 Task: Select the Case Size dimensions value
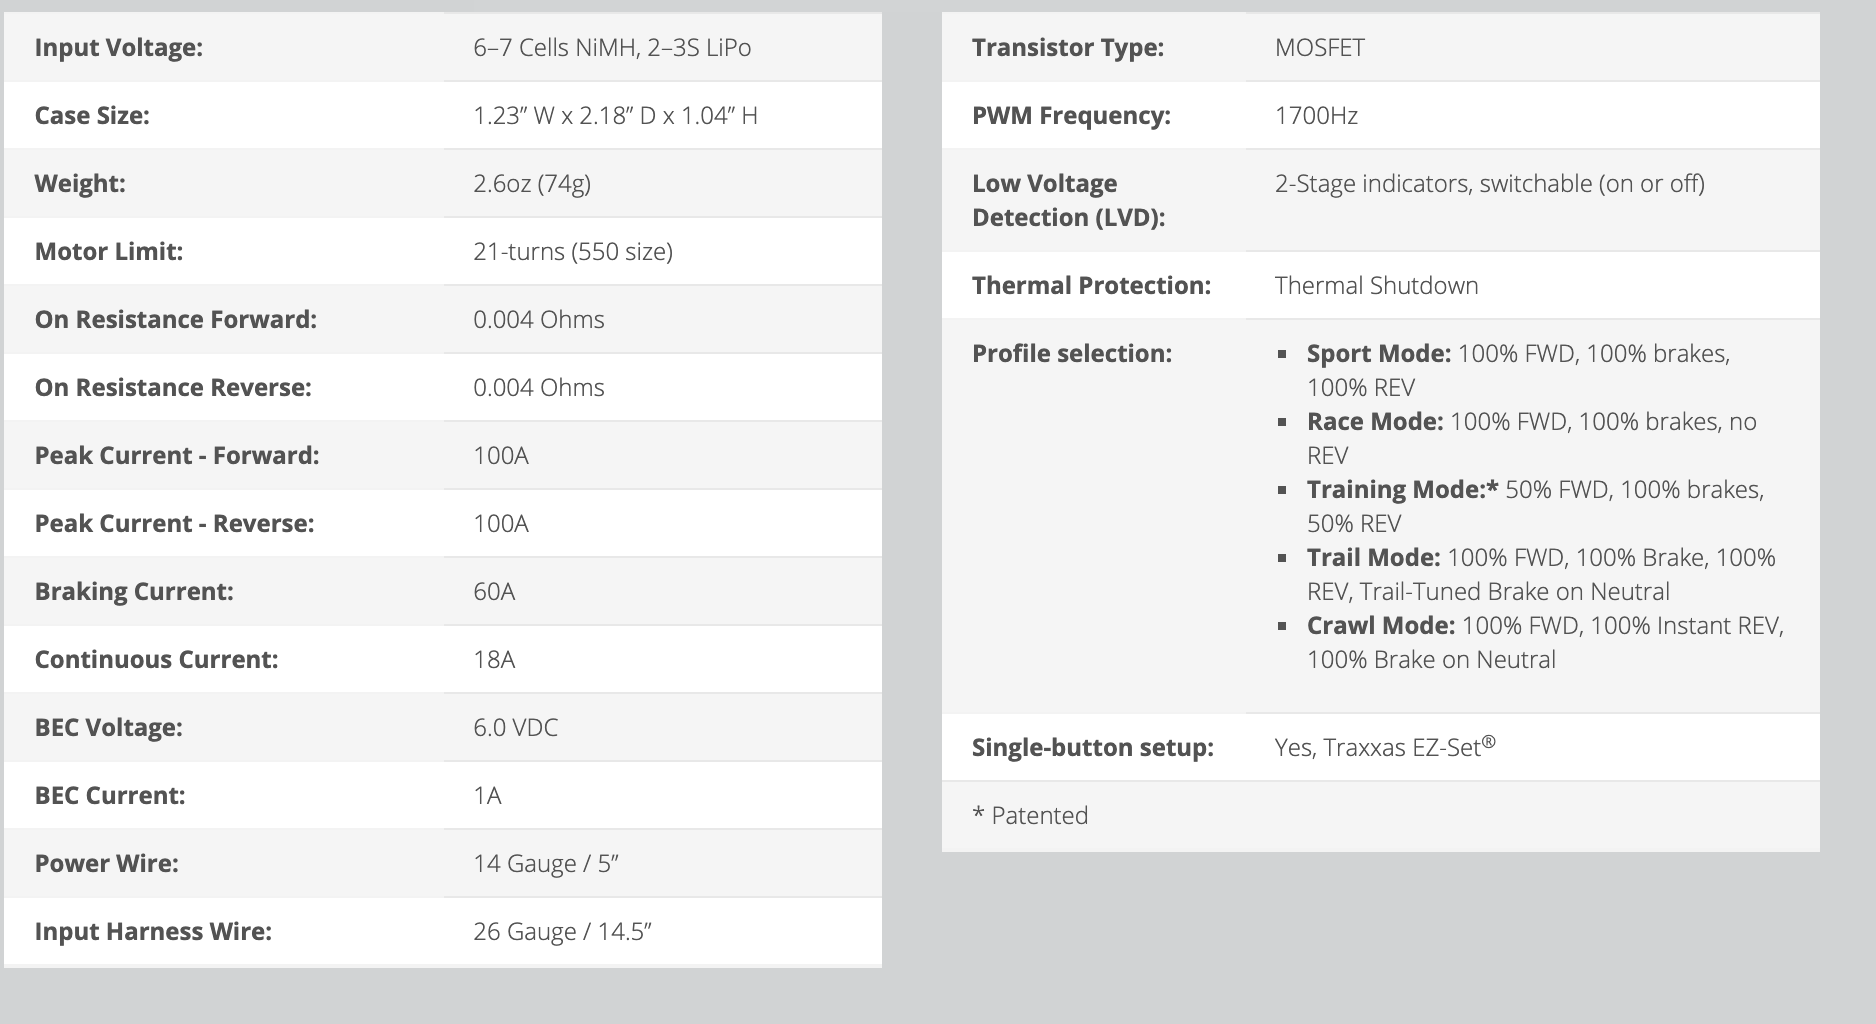tap(615, 115)
